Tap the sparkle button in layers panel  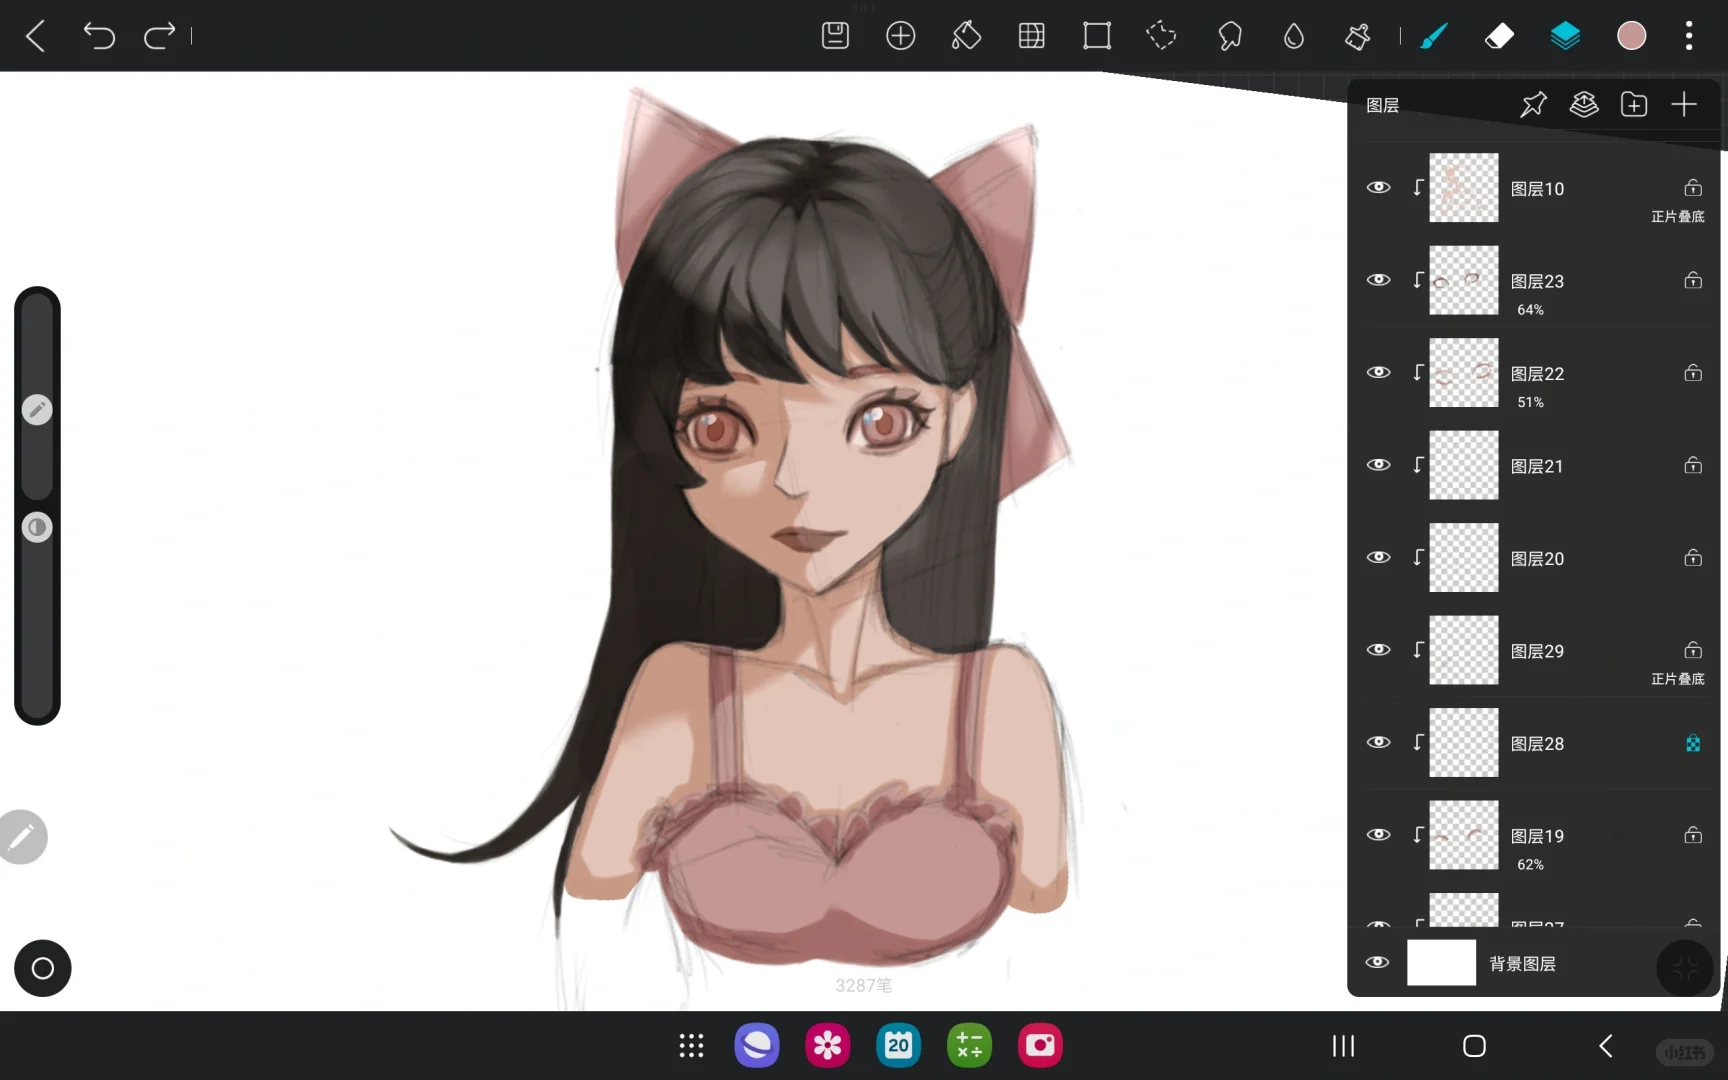pyautogui.click(x=1685, y=967)
